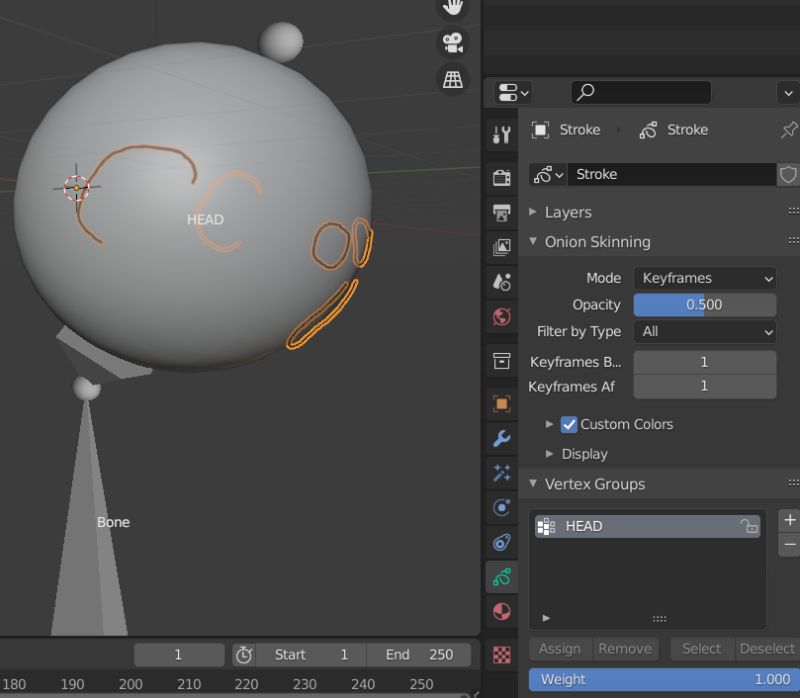The height and width of the screenshot is (698, 800).
Task: Toggle the Fake User shield on Stroke
Action: [x=789, y=174]
